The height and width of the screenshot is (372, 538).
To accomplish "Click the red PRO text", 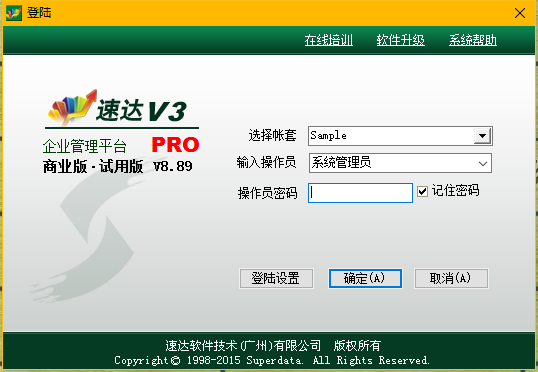I will pyautogui.click(x=175, y=144).
